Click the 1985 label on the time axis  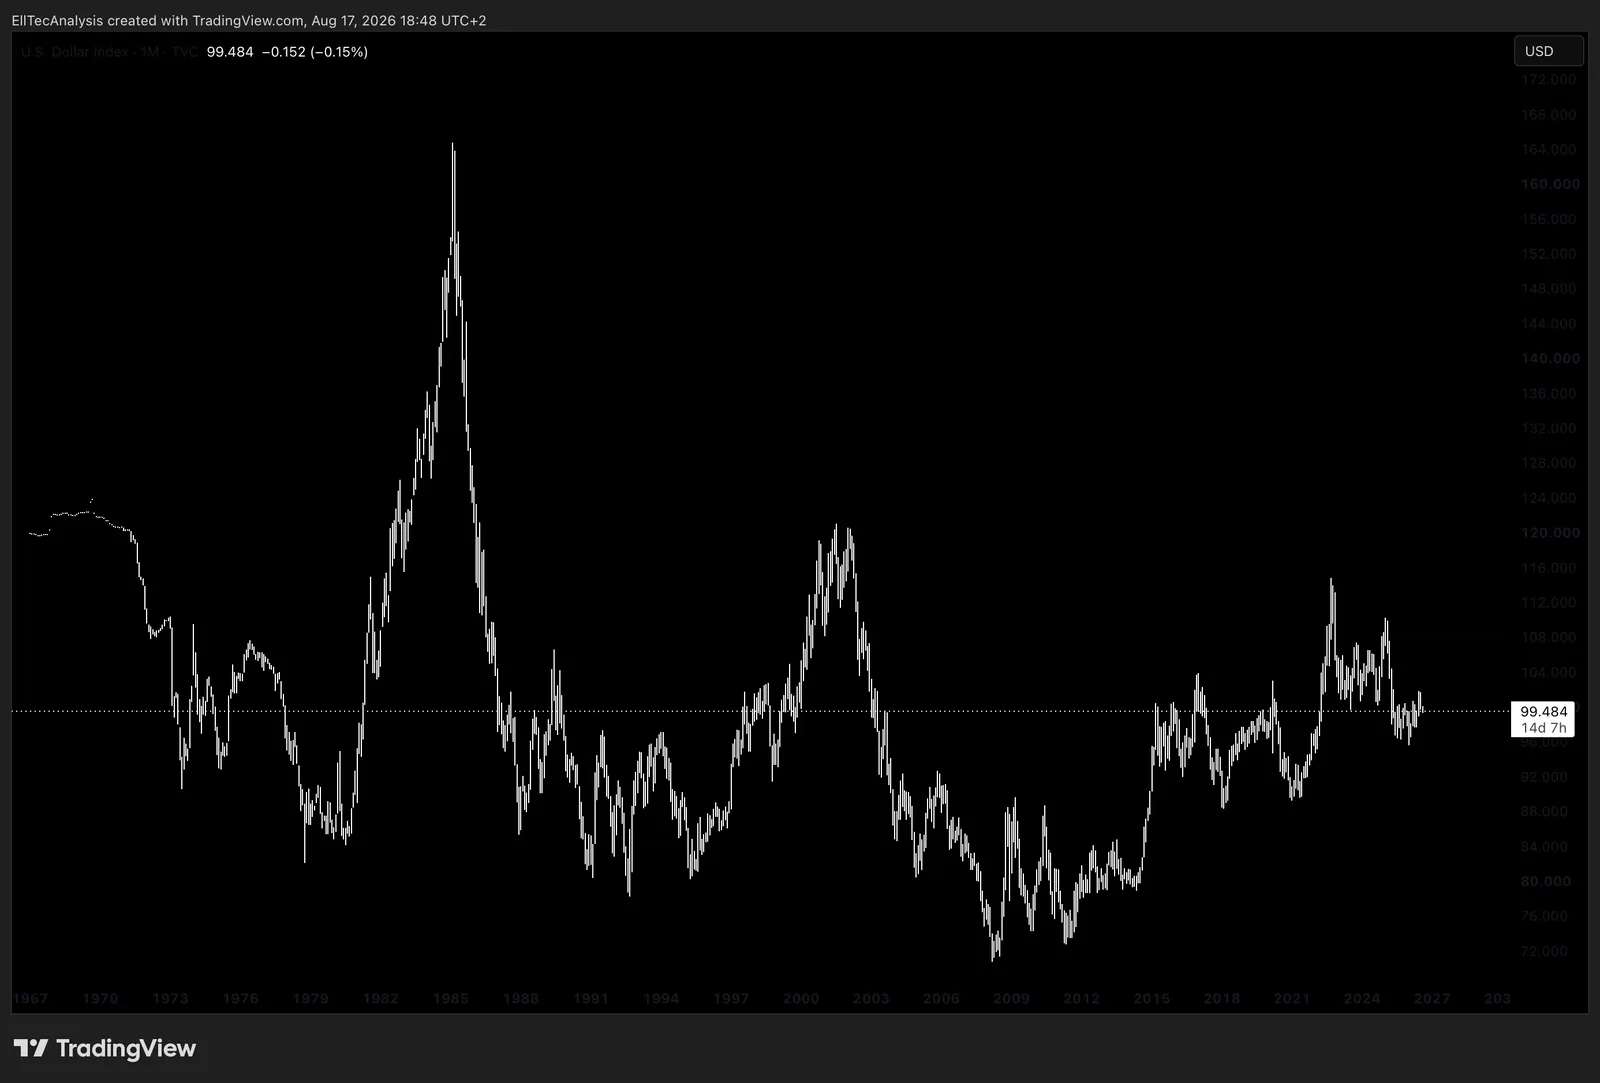point(451,998)
